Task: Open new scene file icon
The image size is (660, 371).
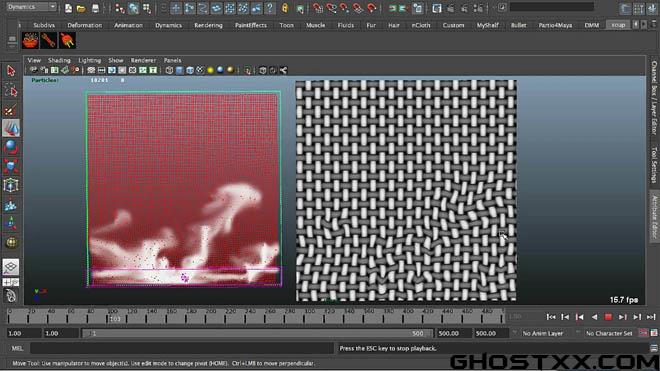Action: click(68, 8)
